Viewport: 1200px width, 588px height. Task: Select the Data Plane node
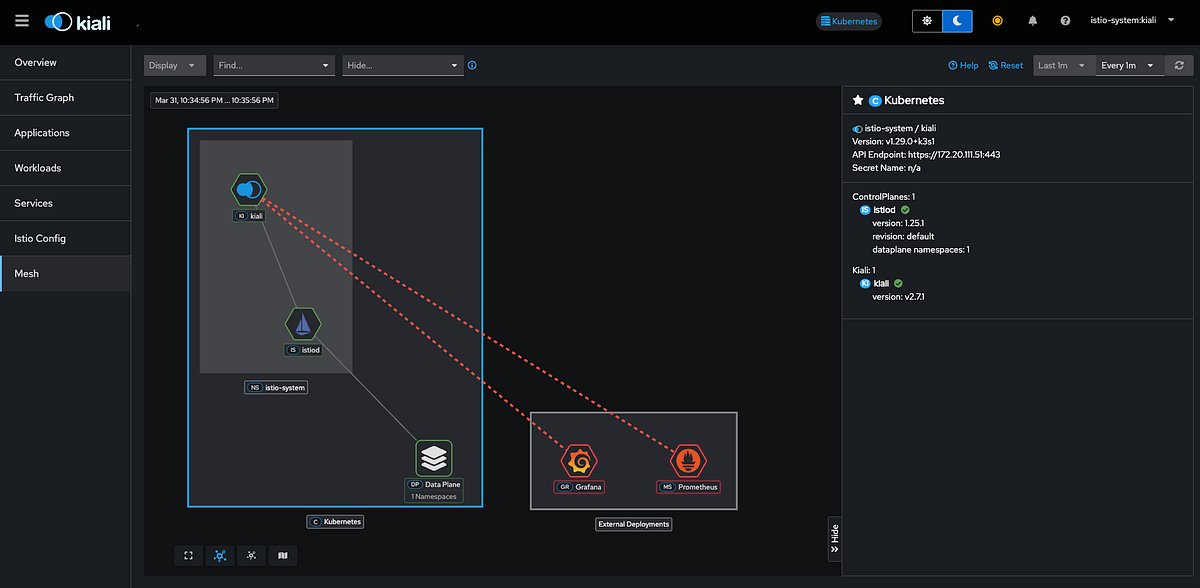point(433,458)
